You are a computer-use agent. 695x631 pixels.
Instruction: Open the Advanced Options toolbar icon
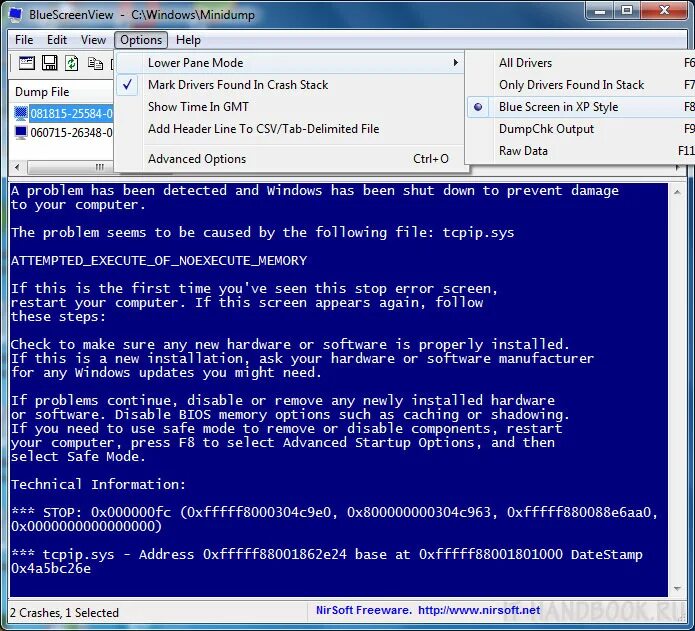pyautogui.click(x=26, y=63)
